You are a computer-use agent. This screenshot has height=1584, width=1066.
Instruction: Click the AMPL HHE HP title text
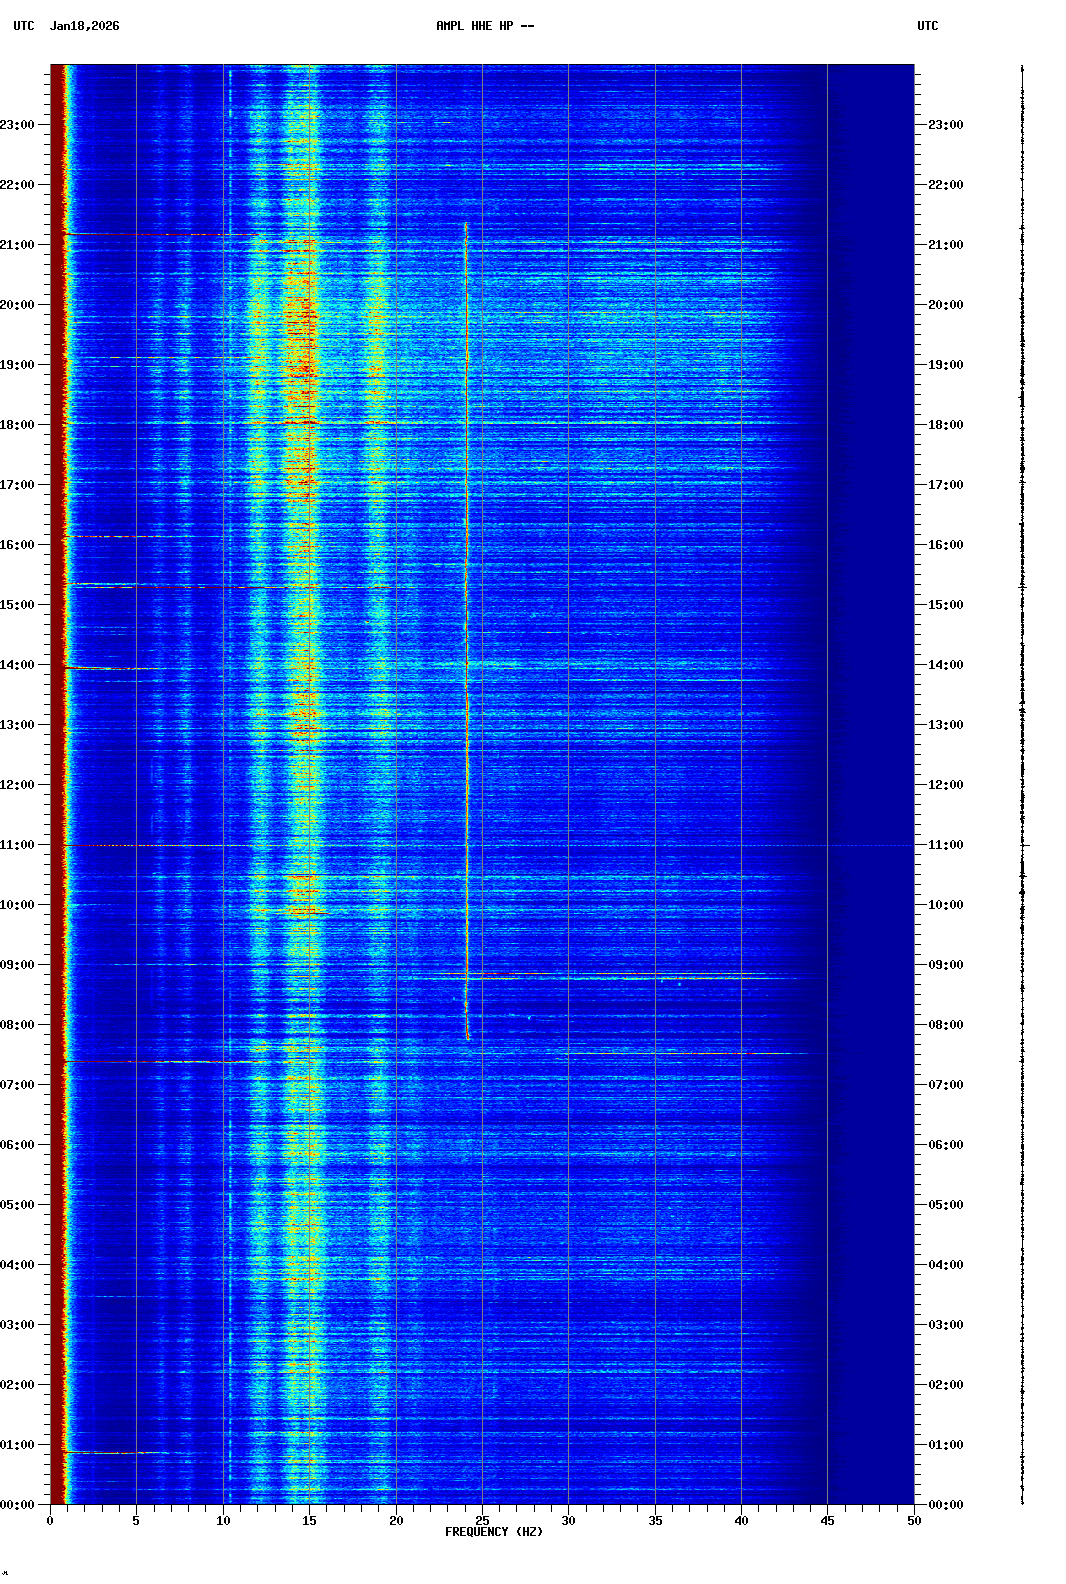click(x=484, y=26)
